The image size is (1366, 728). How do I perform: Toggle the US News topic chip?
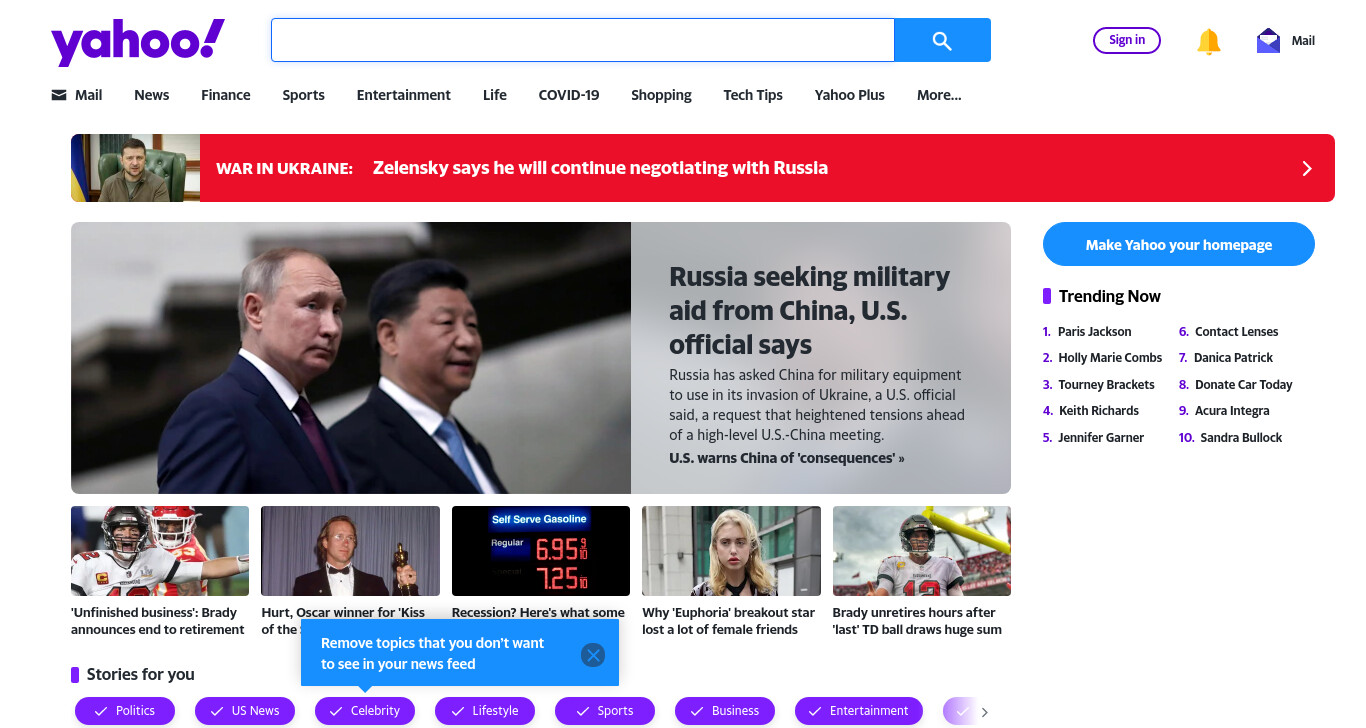pyautogui.click(x=245, y=711)
